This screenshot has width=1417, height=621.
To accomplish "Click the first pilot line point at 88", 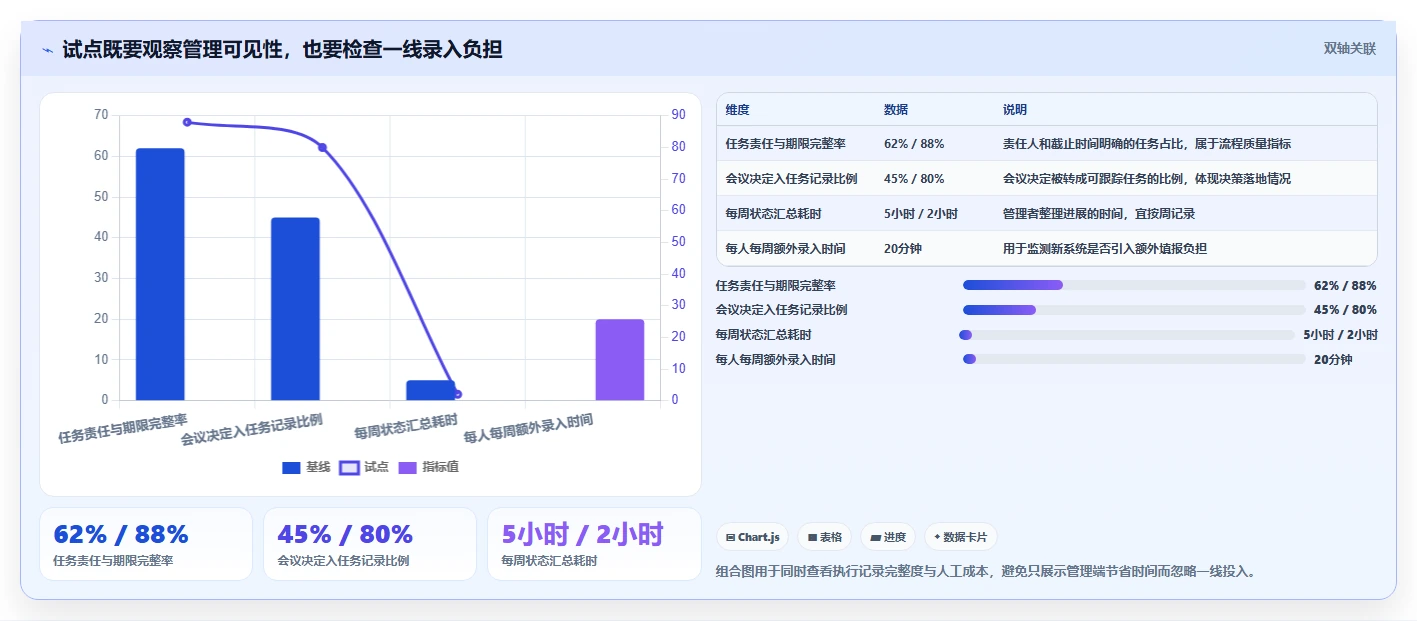I will (x=187, y=122).
